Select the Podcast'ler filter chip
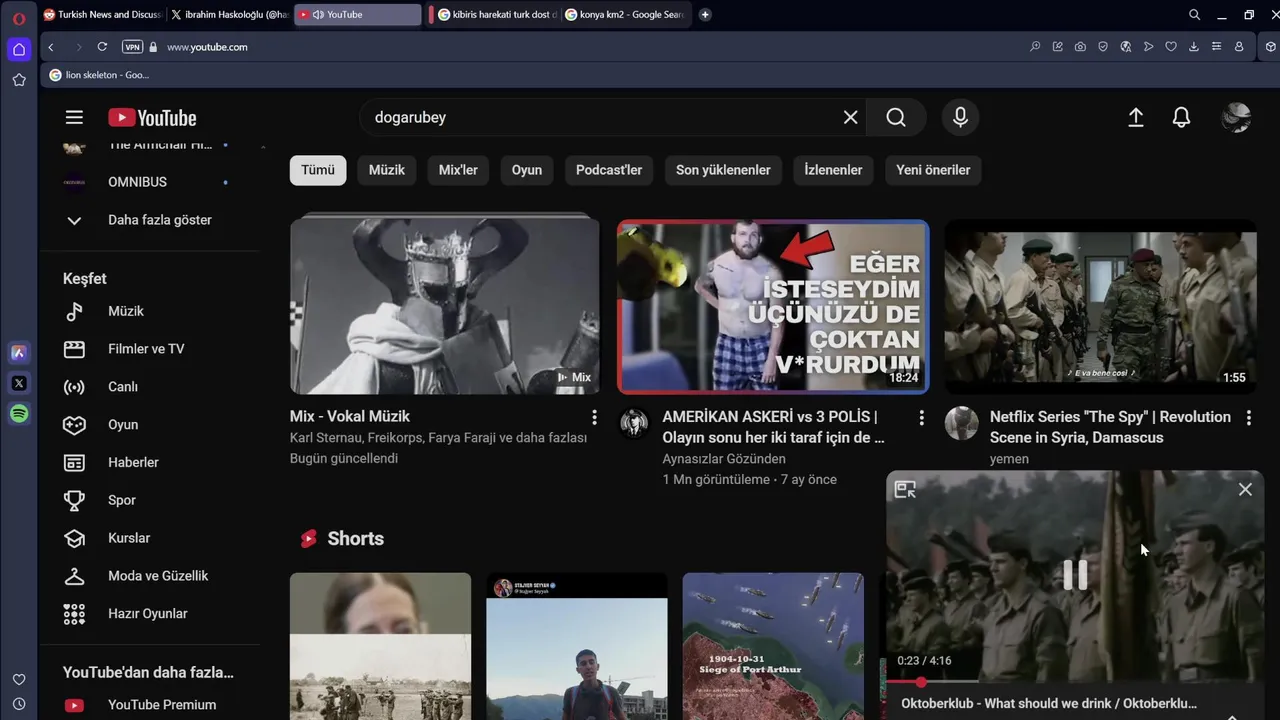 609,170
